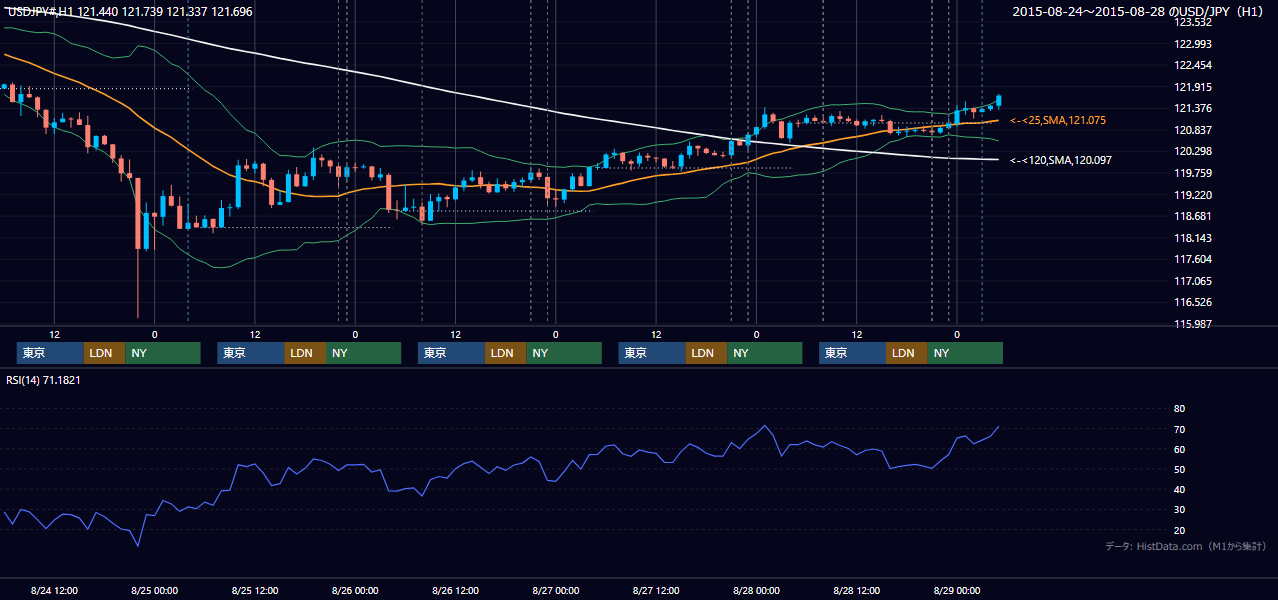
Task: Click RSI scale value 50
Action: [x=1179, y=469]
